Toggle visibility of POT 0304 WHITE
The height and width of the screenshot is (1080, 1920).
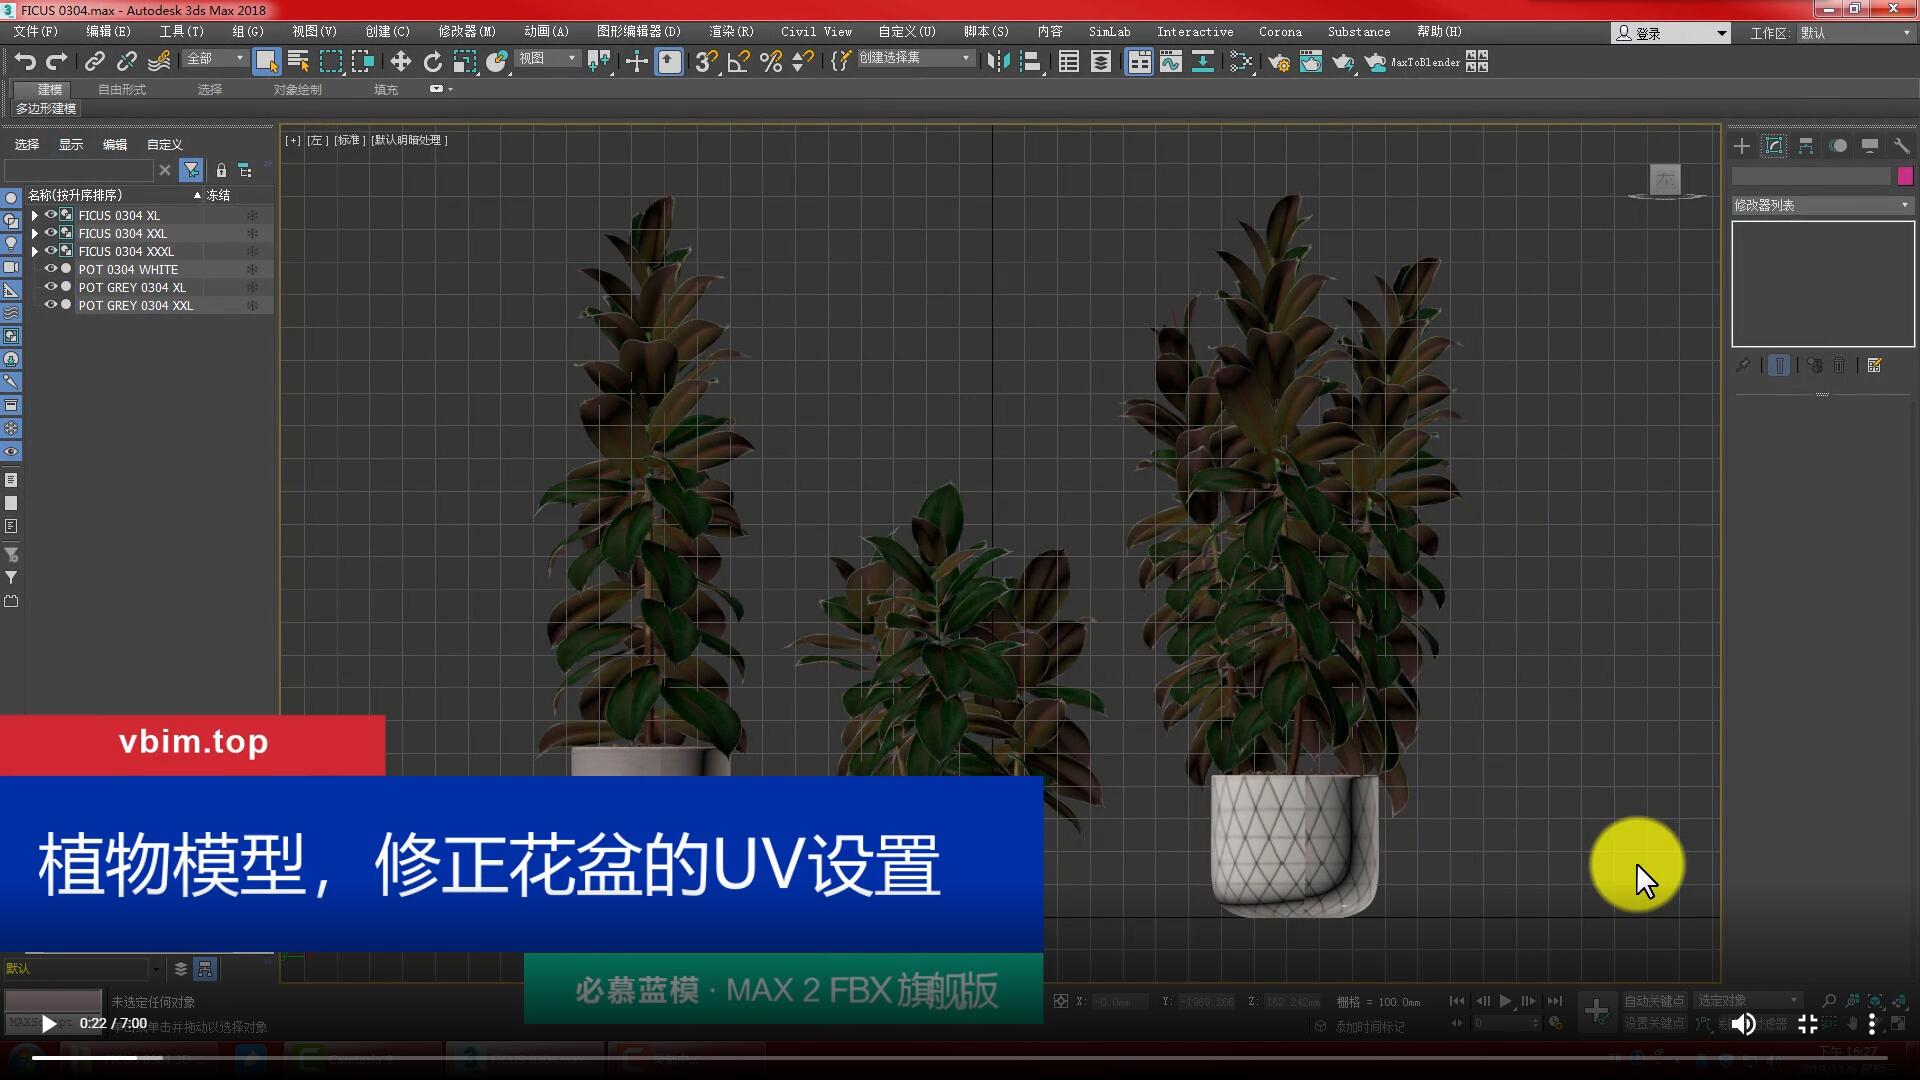coord(50,269)
